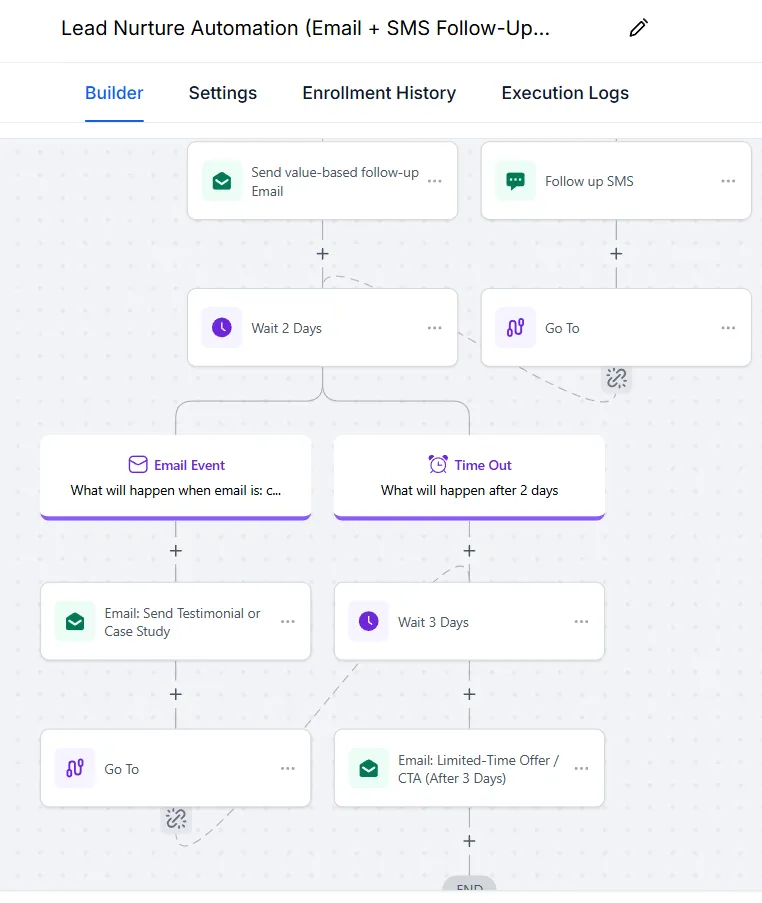Click the email icon on the Limited-Time Offer step

pos(368,769)
